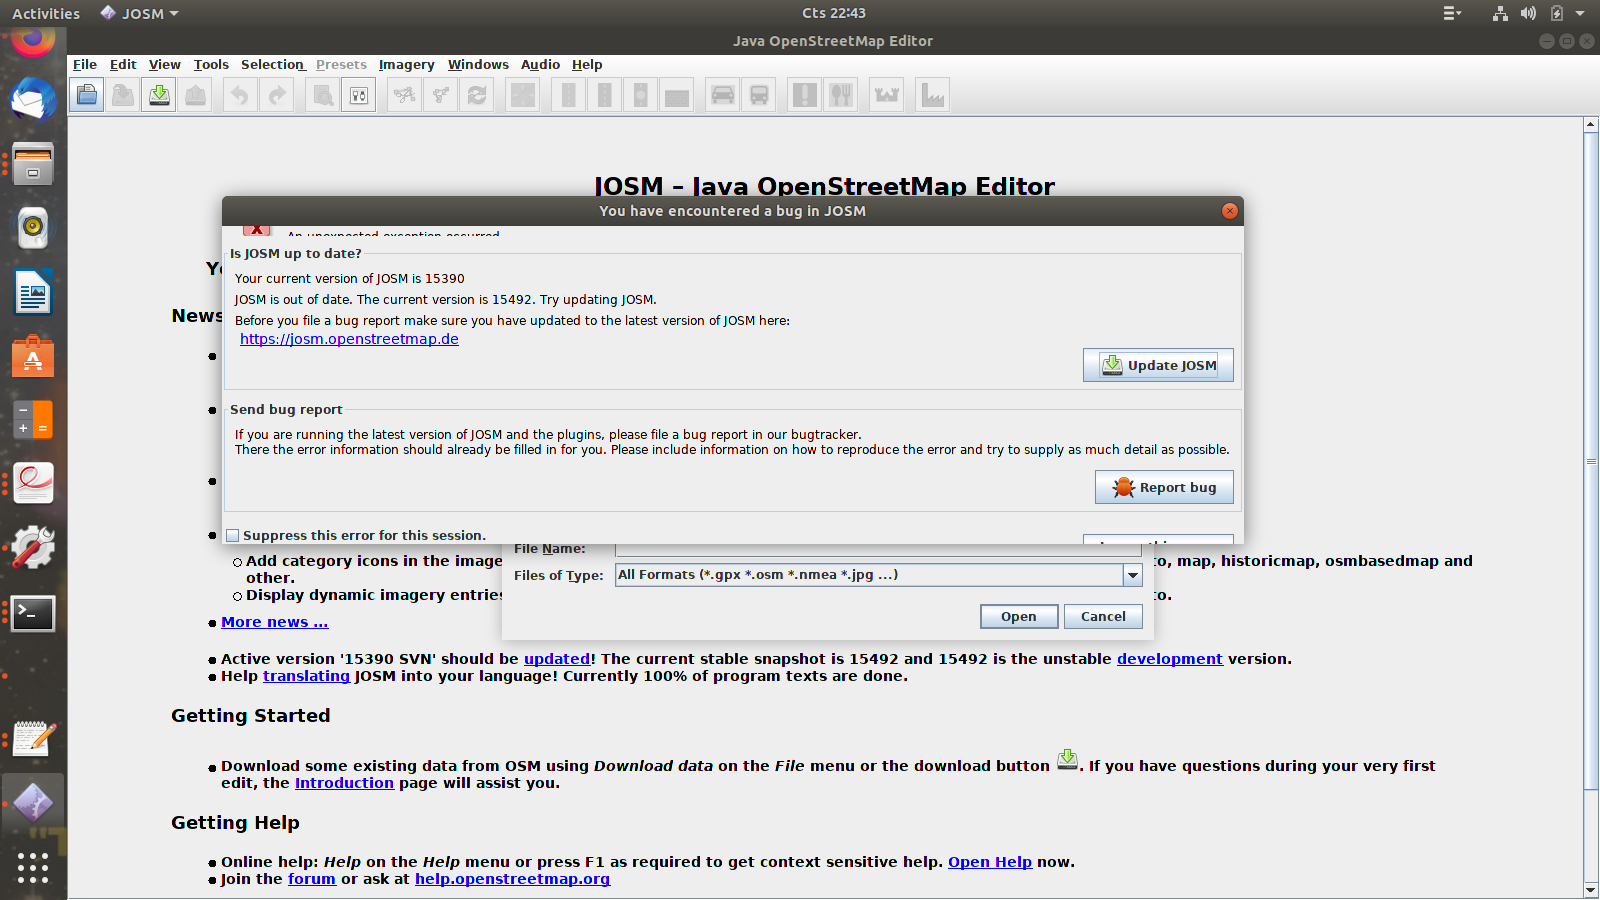Click the Undo arrow in the toolbar
This screenshot has height=900, width=1600.
[x=240, y=95]
